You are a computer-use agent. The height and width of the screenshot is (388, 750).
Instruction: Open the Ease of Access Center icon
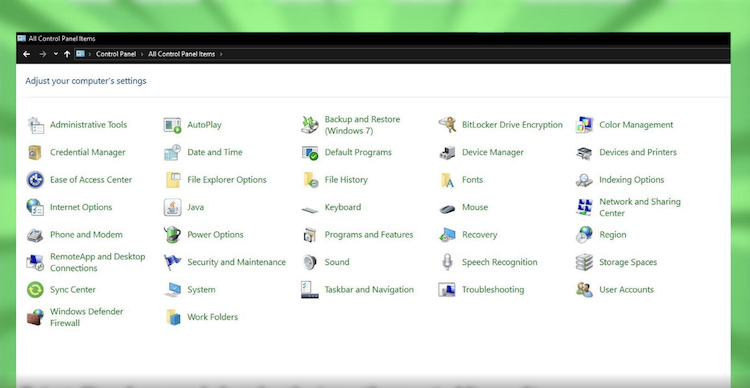[35, 180]
